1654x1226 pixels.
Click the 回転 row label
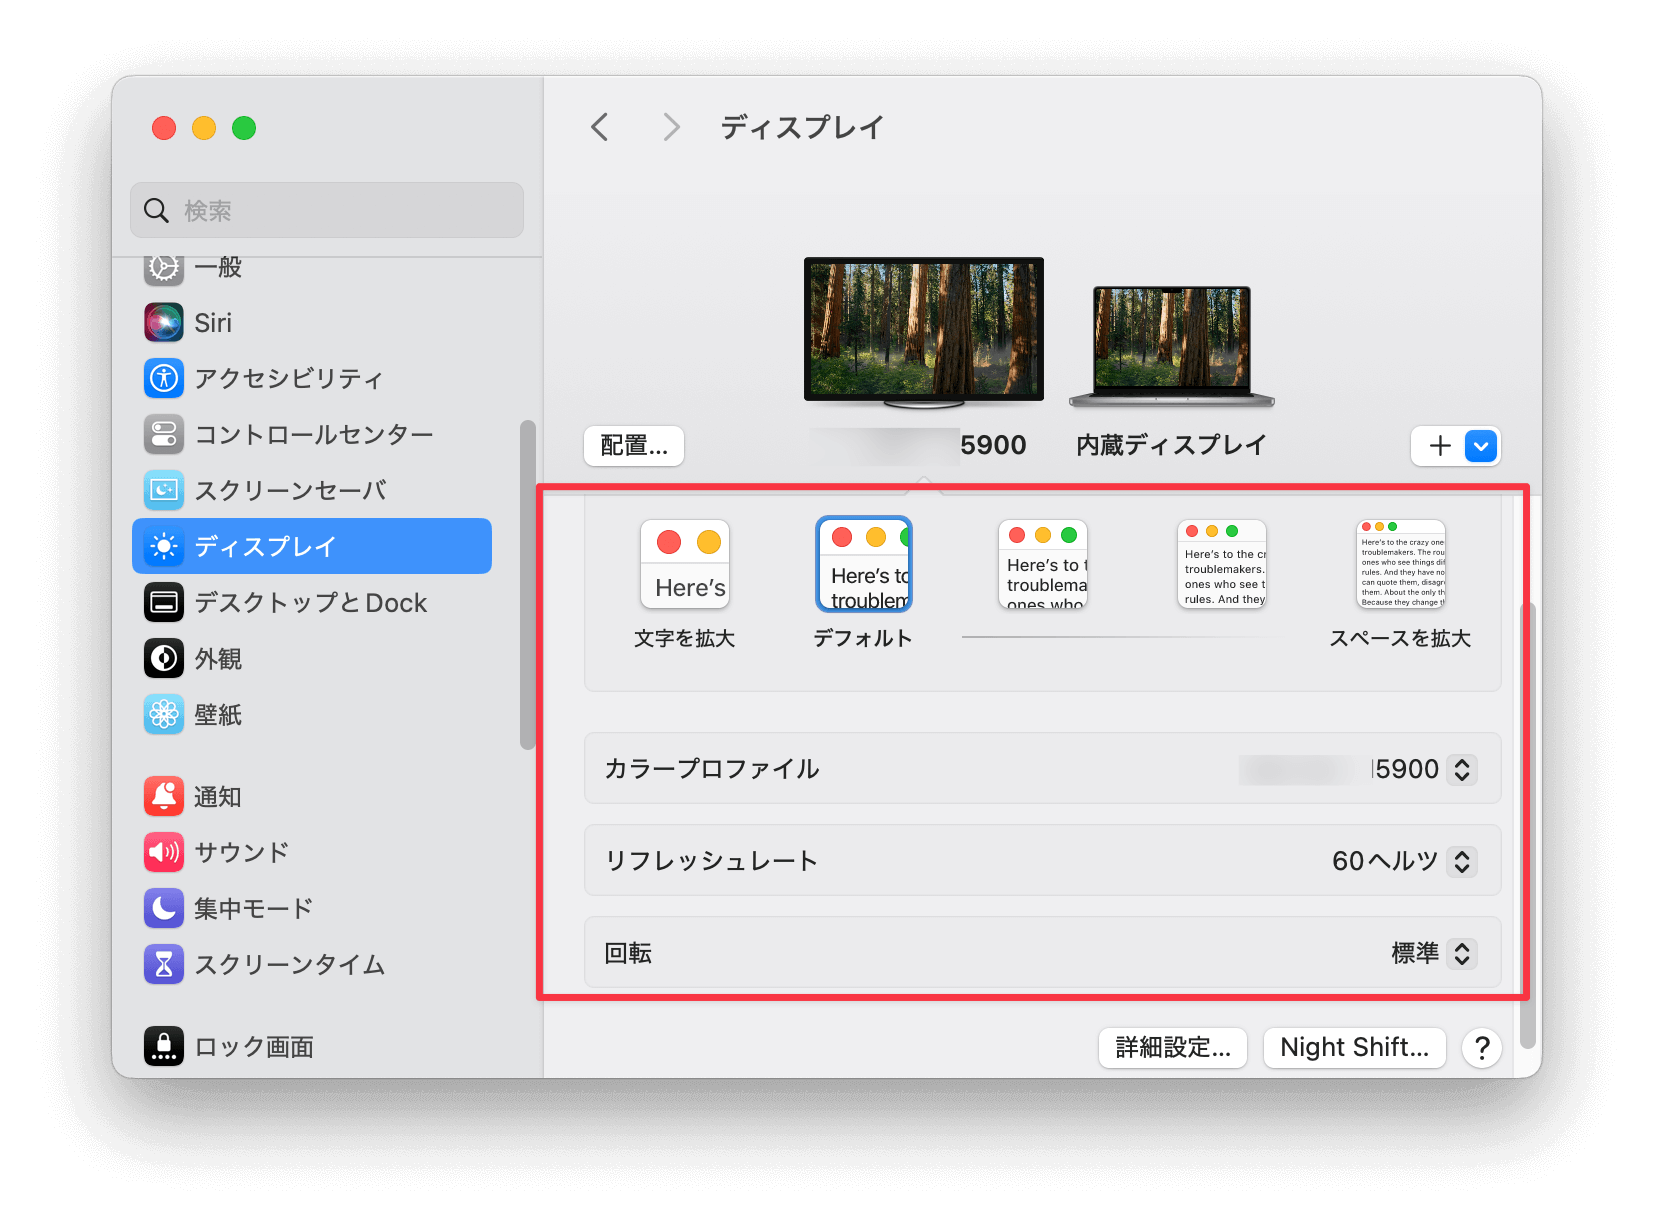tap(628, 952)
